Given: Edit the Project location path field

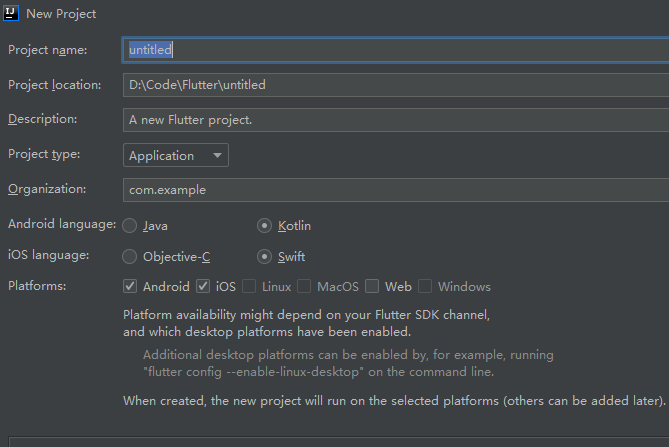Looking at the screenshot, I should tap(396, 85).
